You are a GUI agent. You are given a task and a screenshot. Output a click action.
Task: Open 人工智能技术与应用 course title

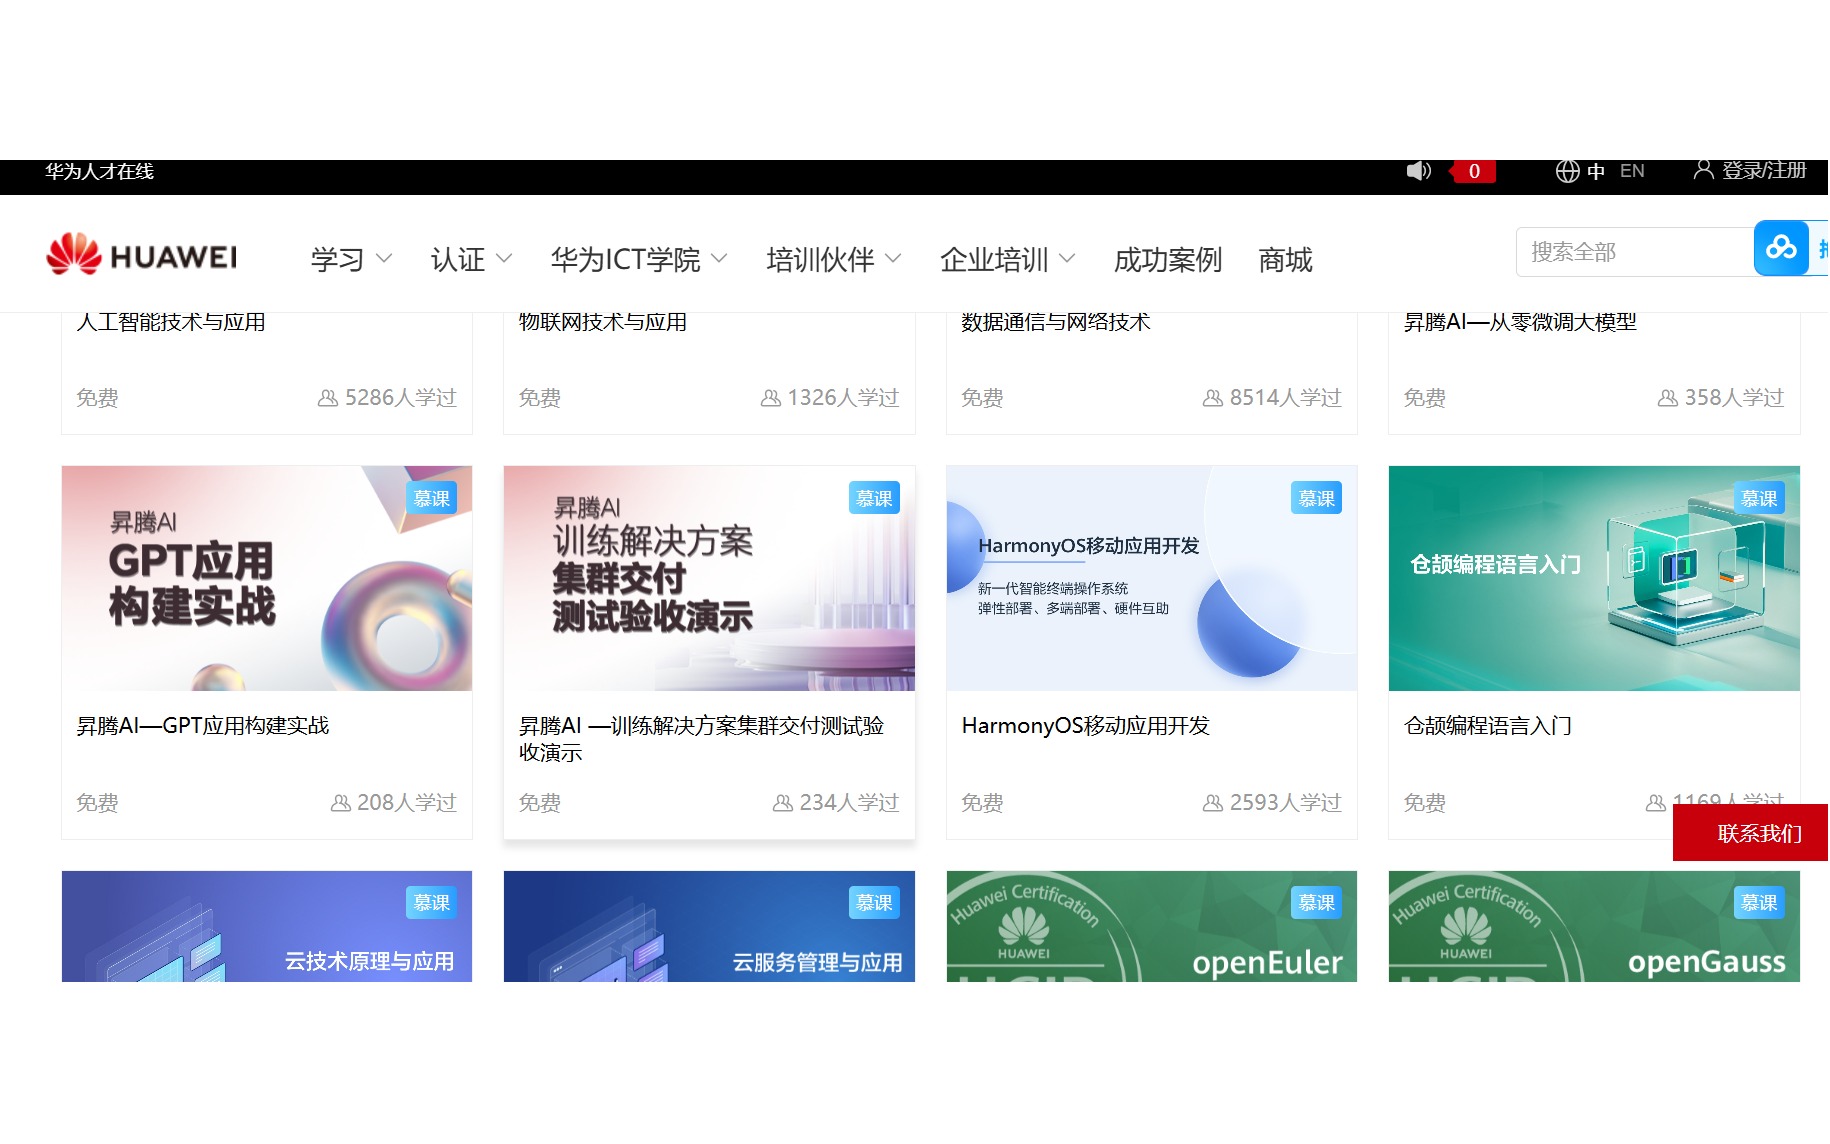coord(171,322)
